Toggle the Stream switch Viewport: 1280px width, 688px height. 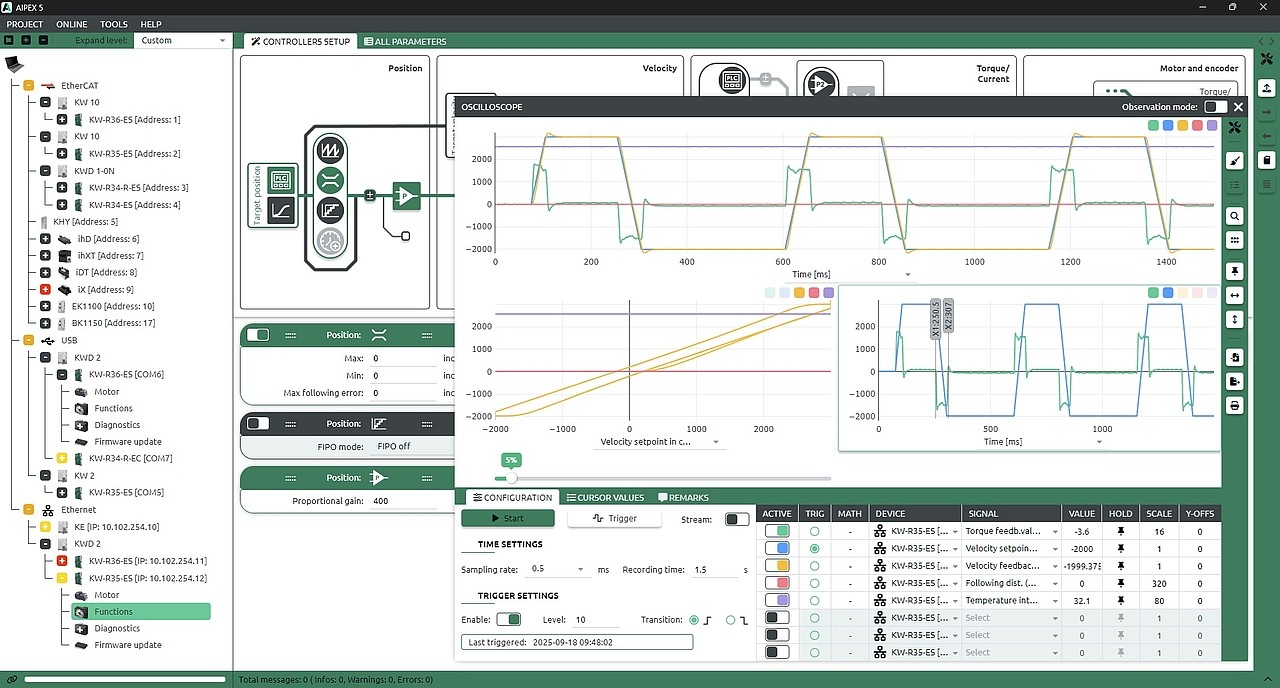(x=736, y=519)
